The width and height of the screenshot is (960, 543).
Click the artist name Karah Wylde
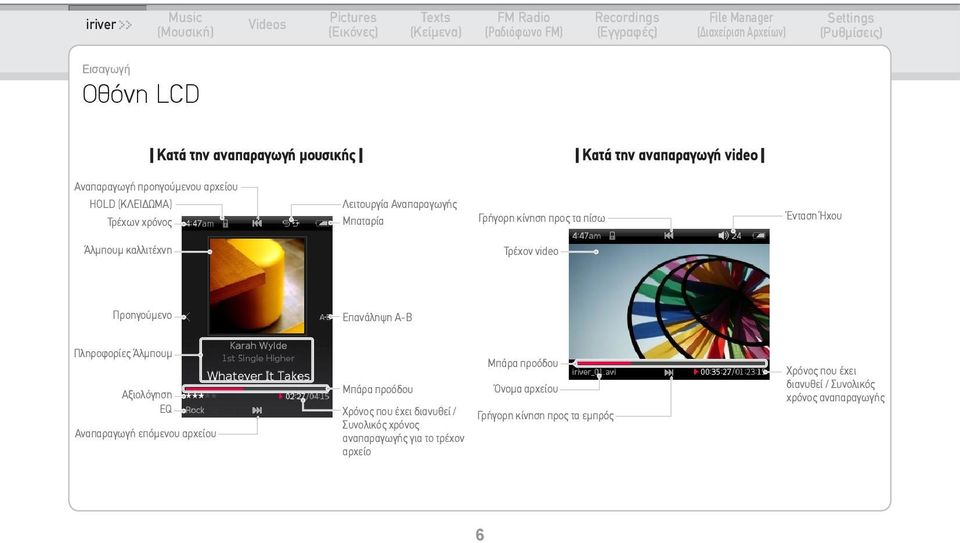[x=258, y=345]
